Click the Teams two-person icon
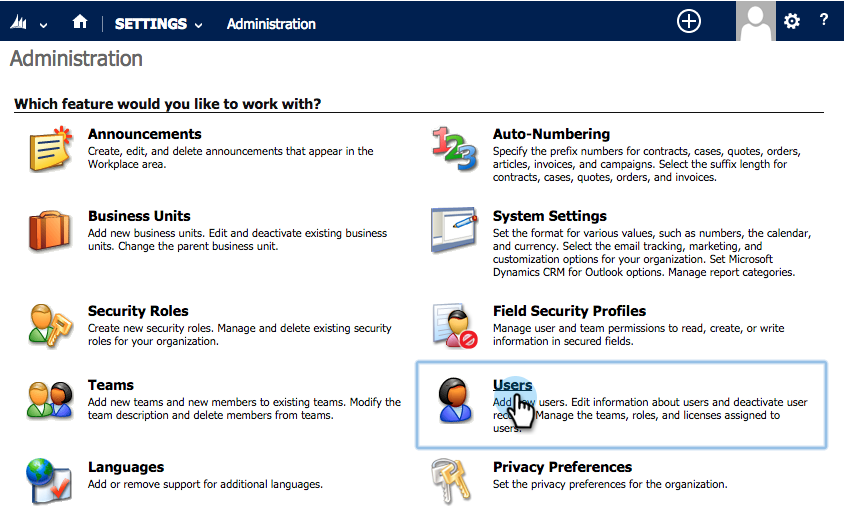This screenshot has height=514, width=845. pos(50,399)
